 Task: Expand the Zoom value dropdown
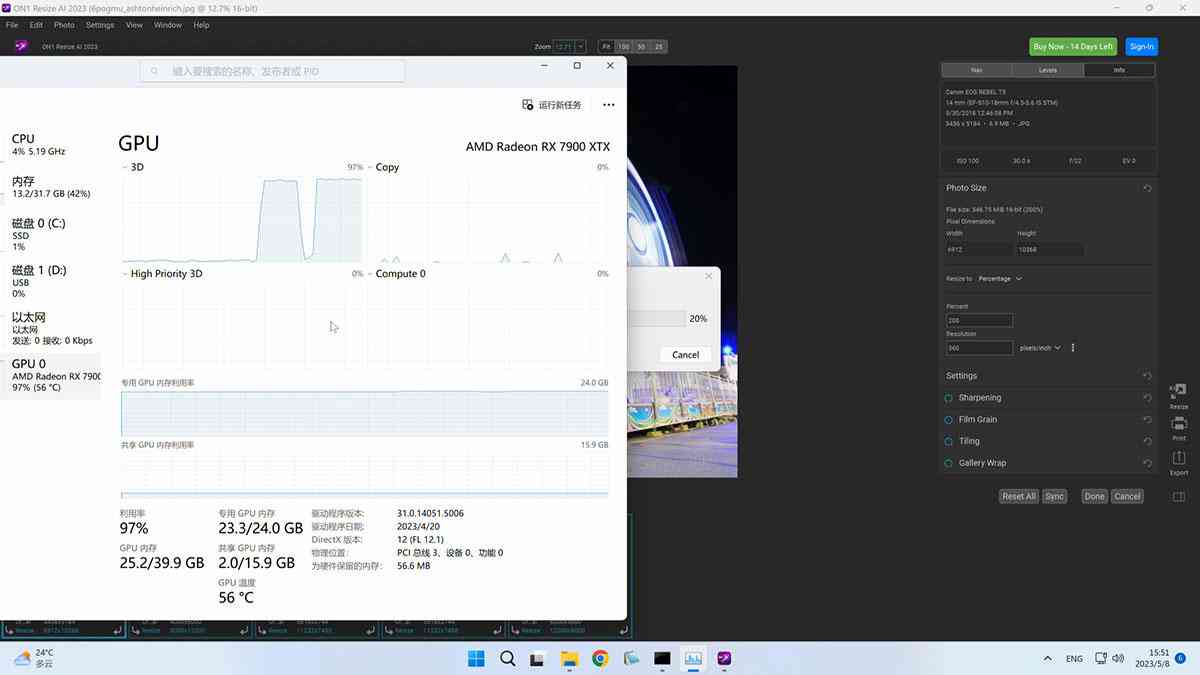click(x=580, y=47)
